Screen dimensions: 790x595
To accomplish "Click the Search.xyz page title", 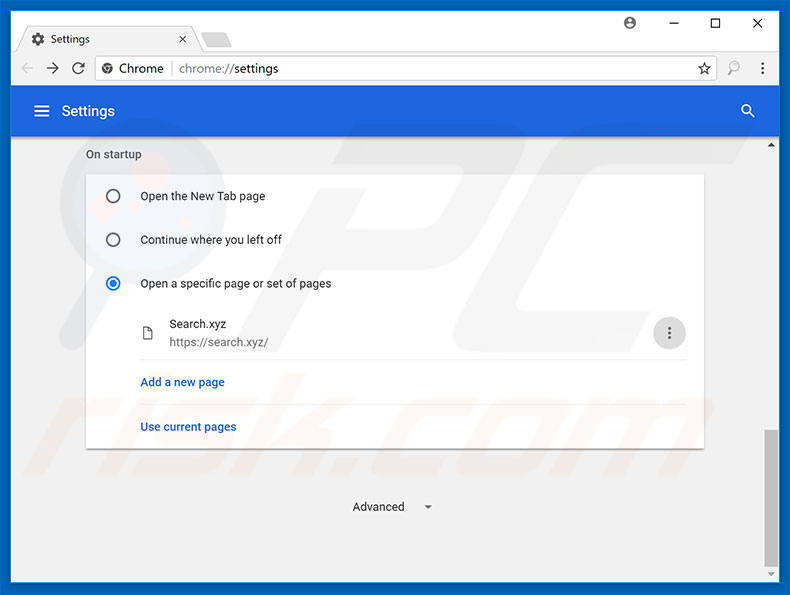I will pos(198,324).
